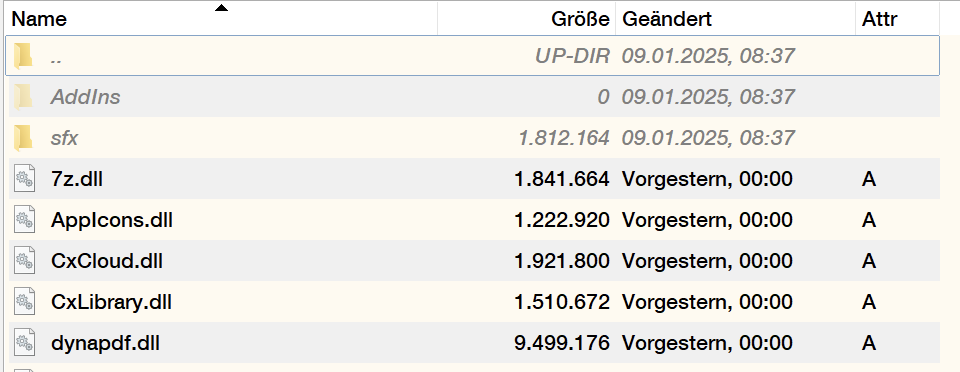Select the AddIns folder icon
This screenshot has width=960, height=372.
23,97
